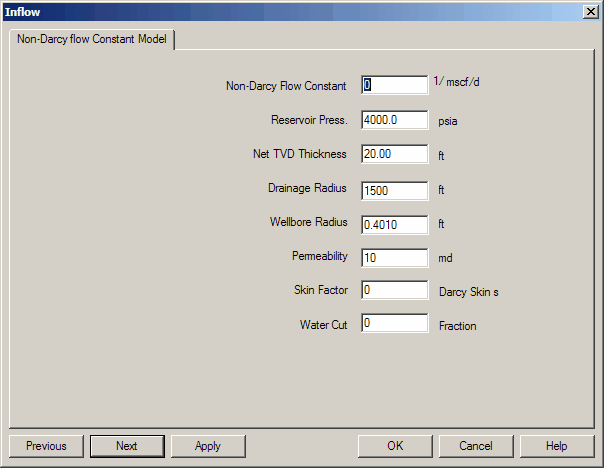Close the Inflow window with X

click(590, 11)
